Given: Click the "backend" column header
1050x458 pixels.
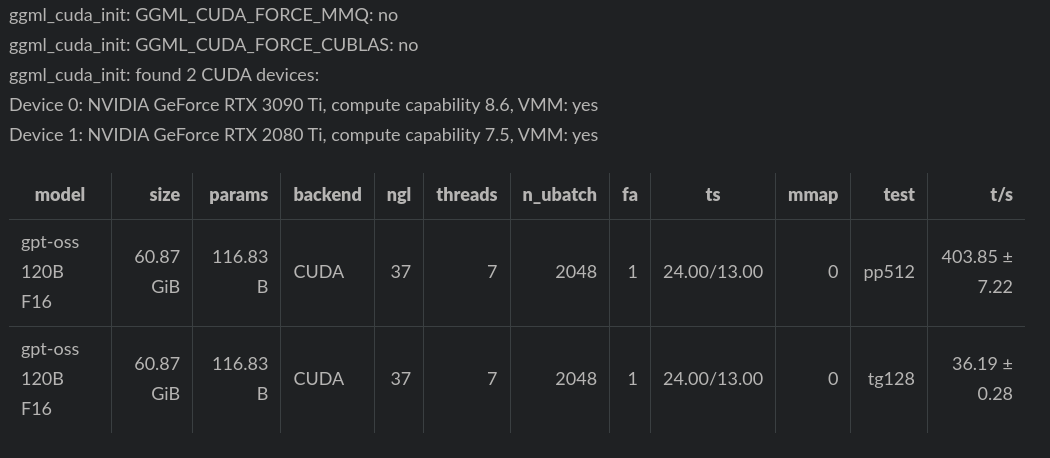Looking at the screenshot, I should (327, 195).
